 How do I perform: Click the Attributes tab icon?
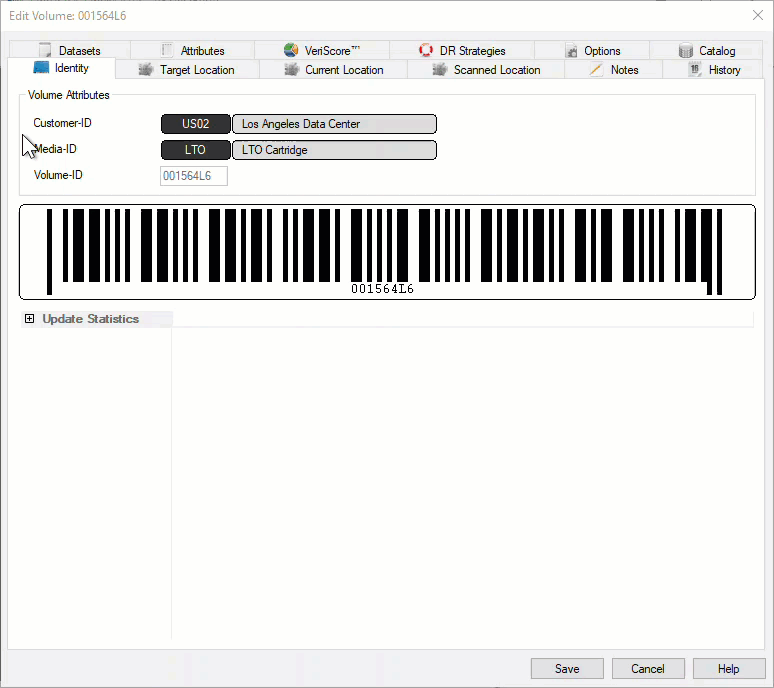[x=167, y=50]
